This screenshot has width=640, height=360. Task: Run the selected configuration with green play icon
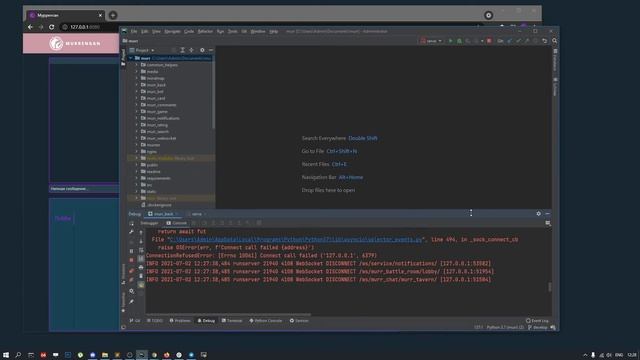451,41
